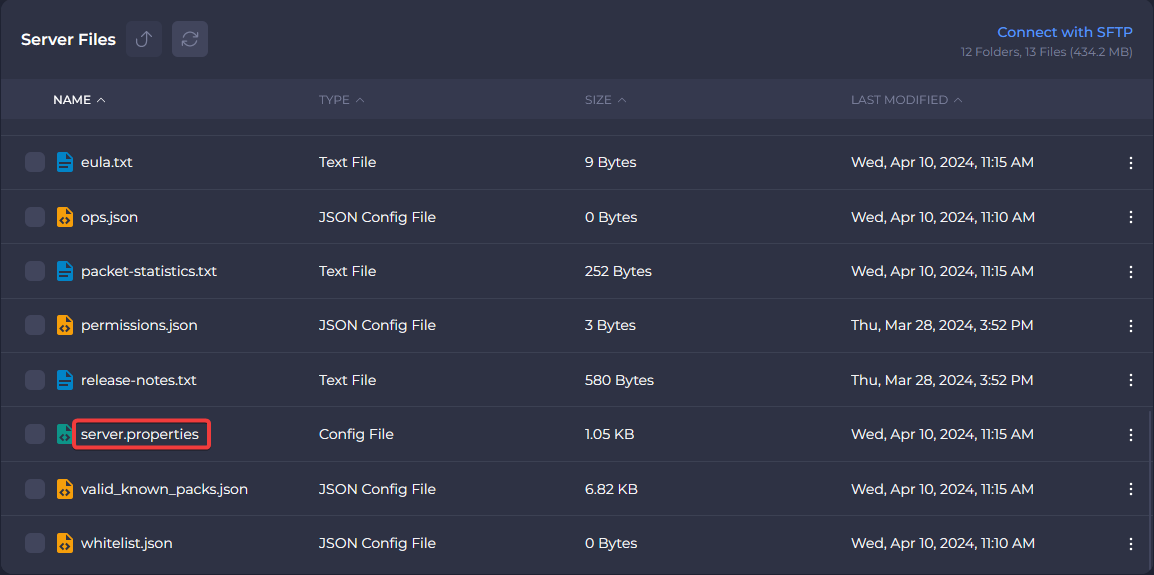Open the three-dot menu for whitelist.json
The width and height of the screenshot is (1154, 575).
click(1131, 543)
